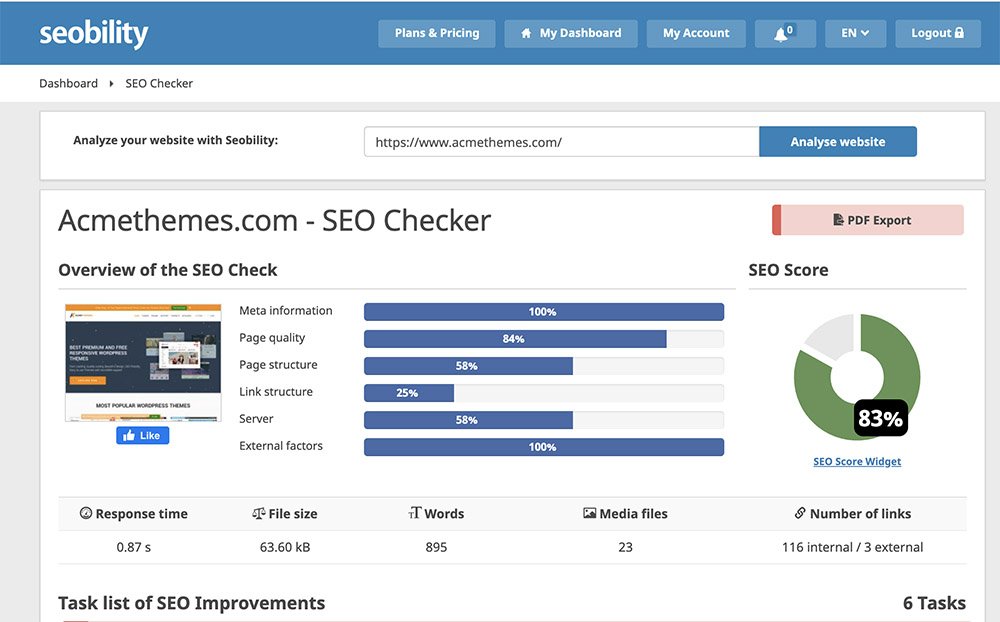Click the Link structure 25% progress bar
1000x622 pixels.
(543, 393)
